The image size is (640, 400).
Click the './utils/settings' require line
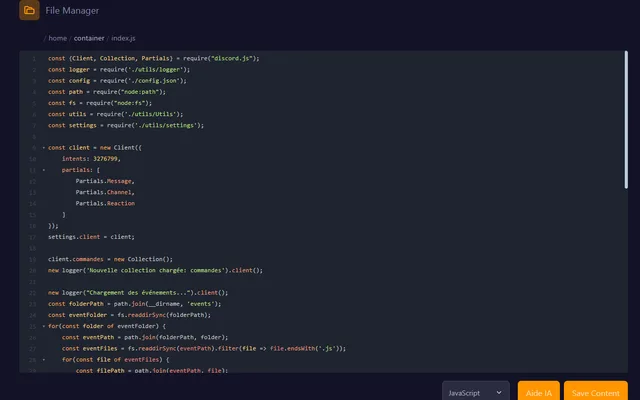pyautogui.click(x=126, y=125)
